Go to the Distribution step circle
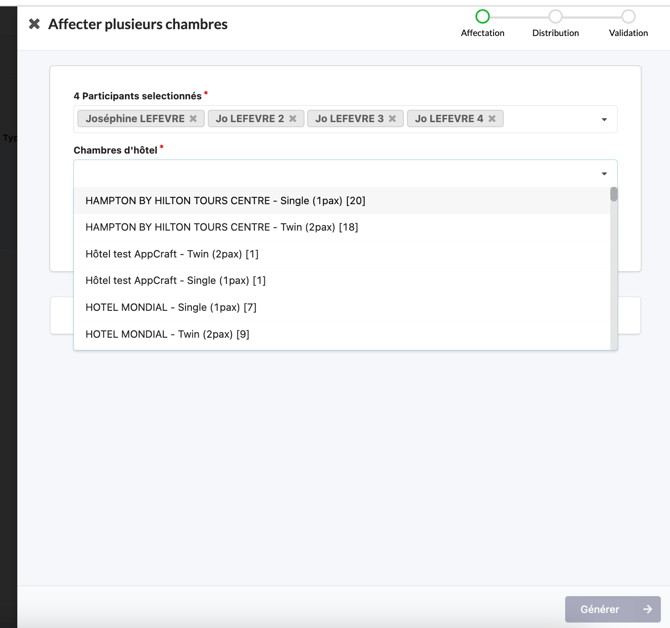Viewport: 670px width, 628px height. pos(555,16)
